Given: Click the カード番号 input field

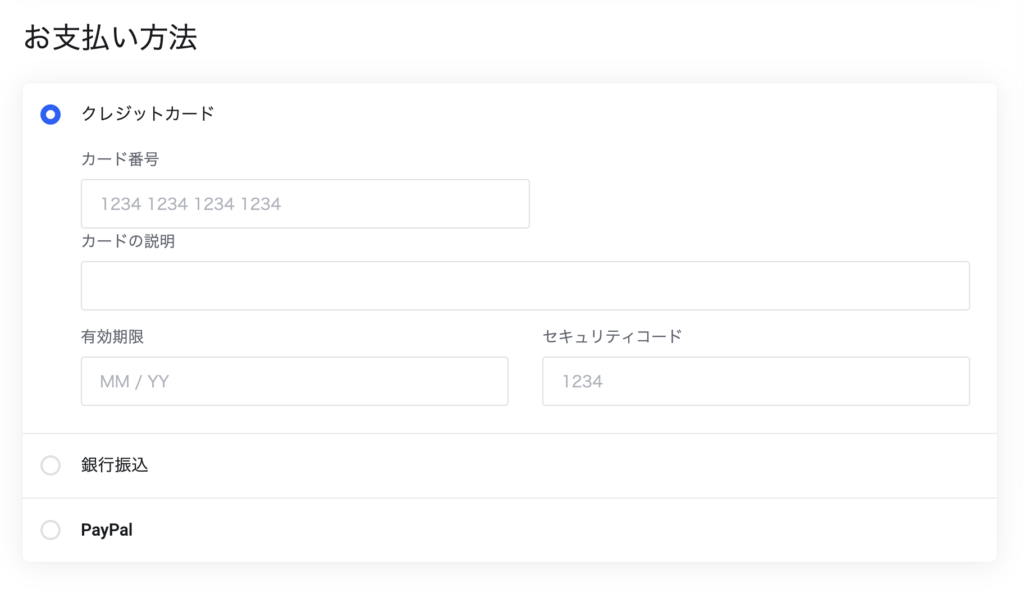Looking at the screenshot, I should pos(305,204).
